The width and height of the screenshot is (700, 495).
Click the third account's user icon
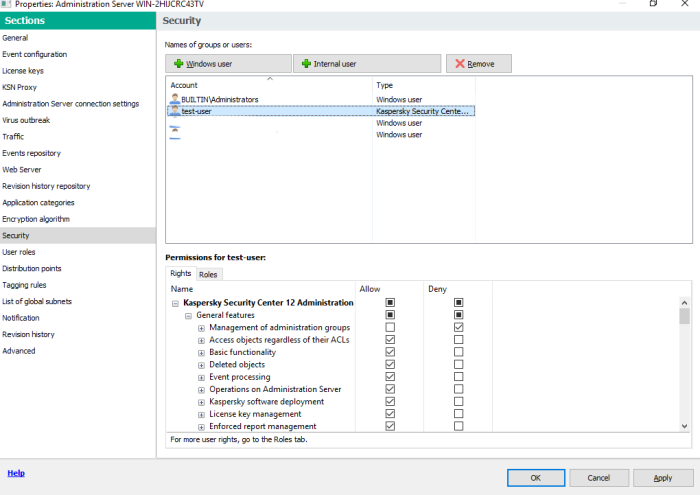click(x=175, y=124)
